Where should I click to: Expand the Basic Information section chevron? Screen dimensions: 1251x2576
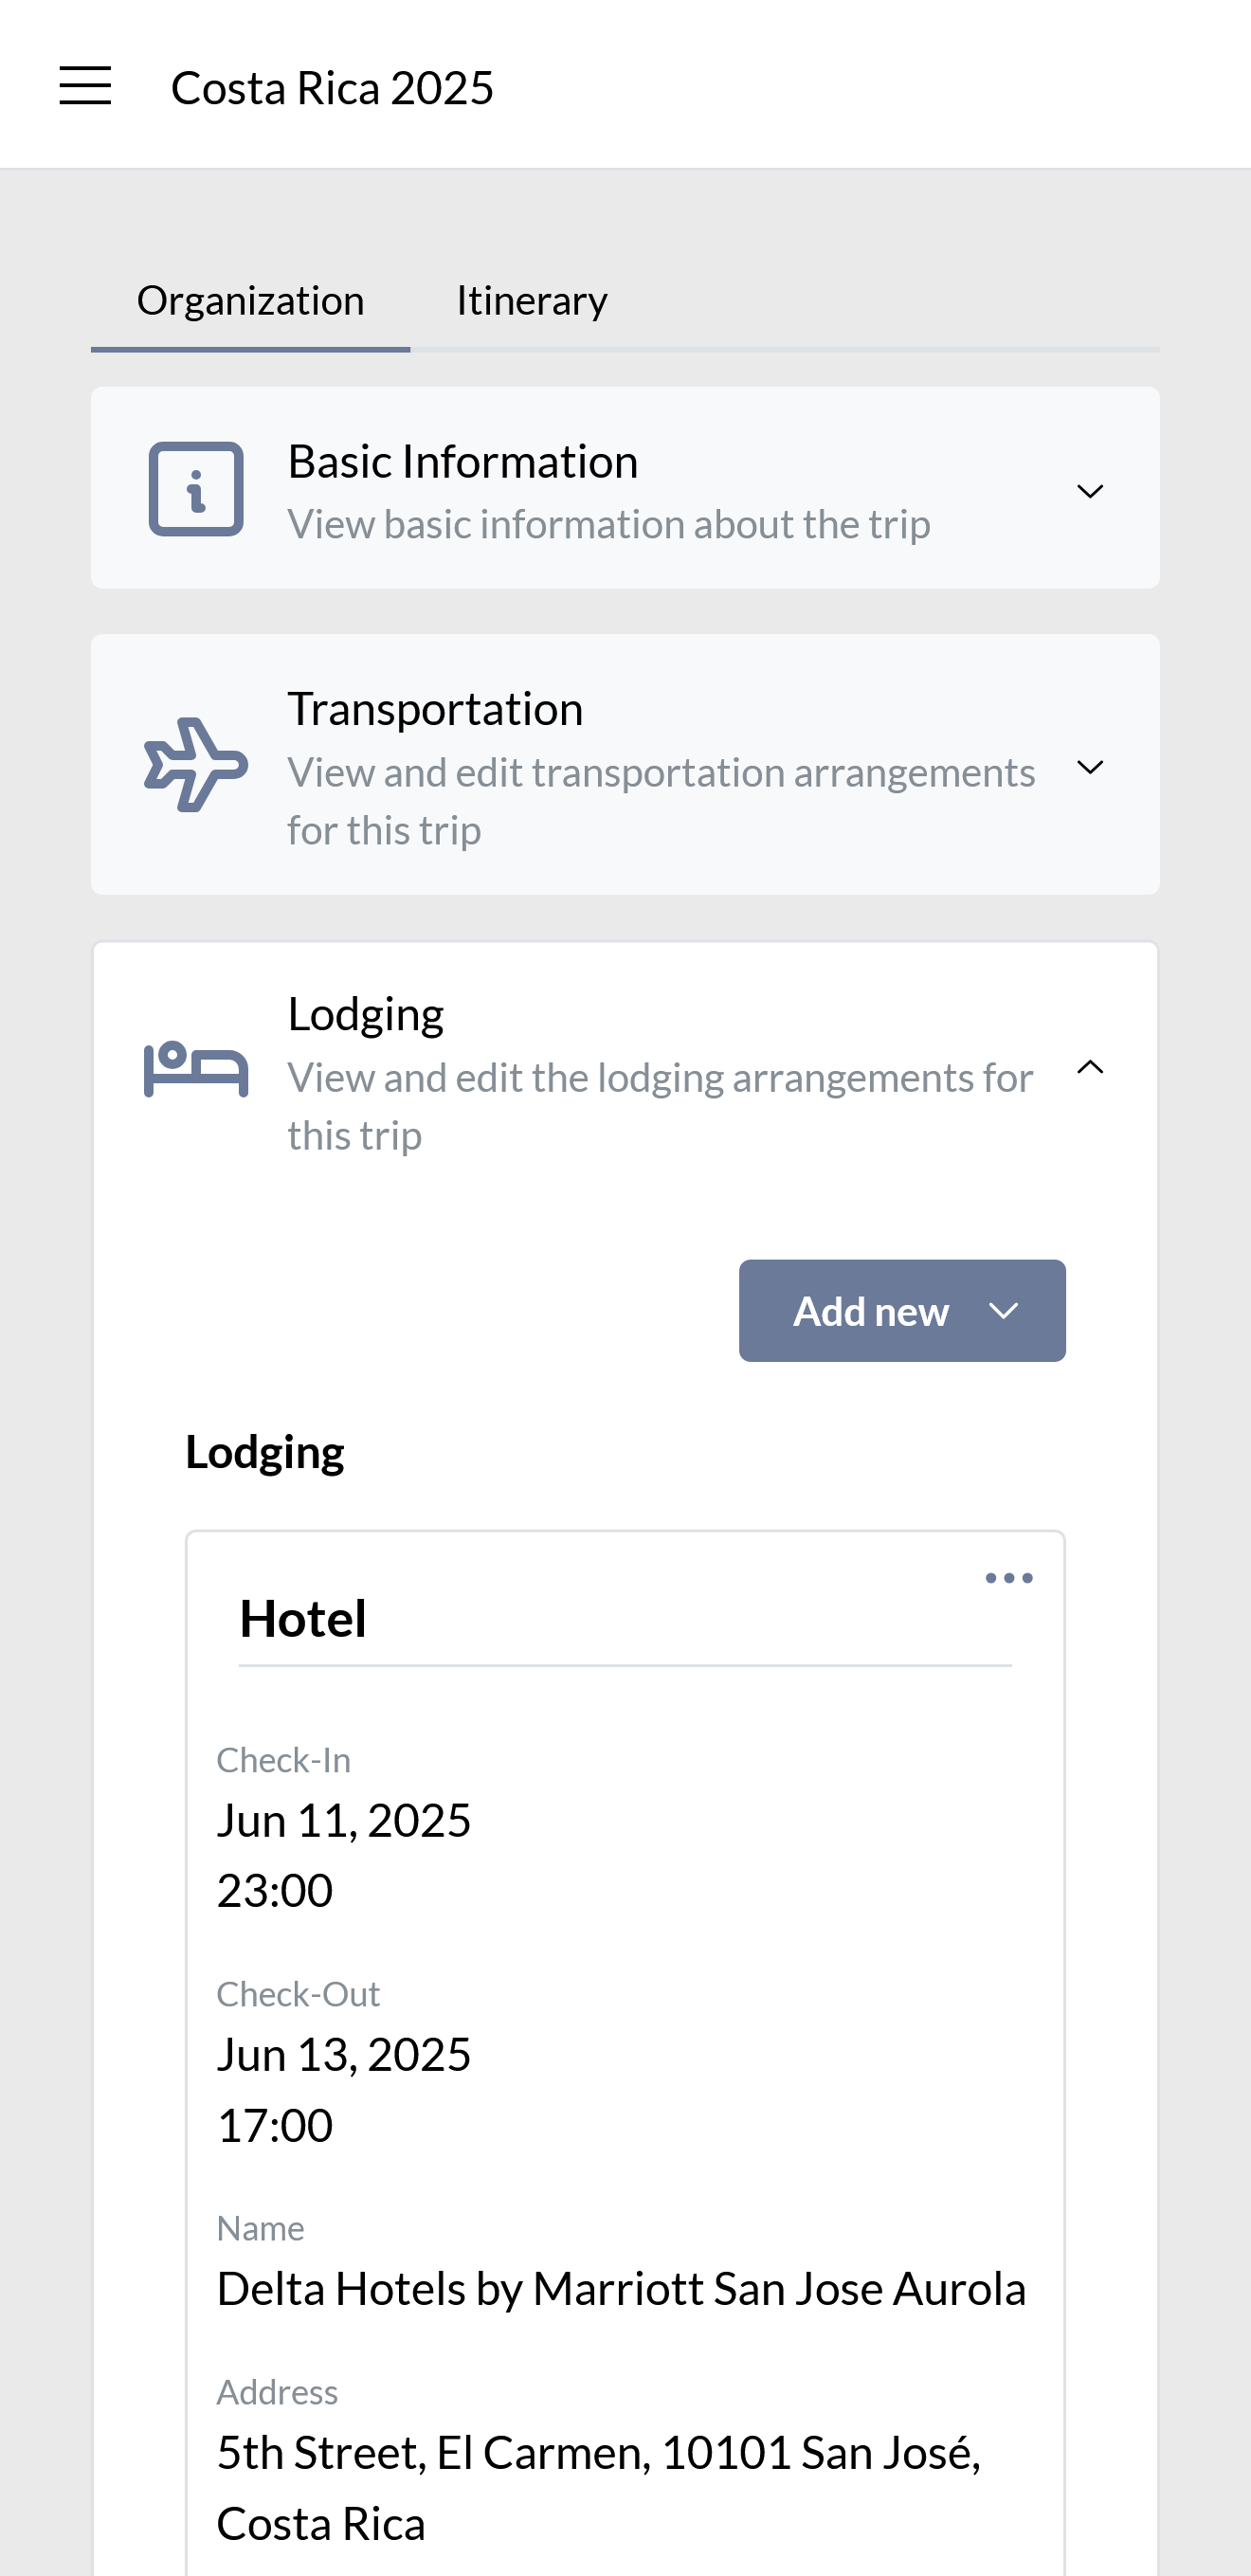pos(1089,491)
